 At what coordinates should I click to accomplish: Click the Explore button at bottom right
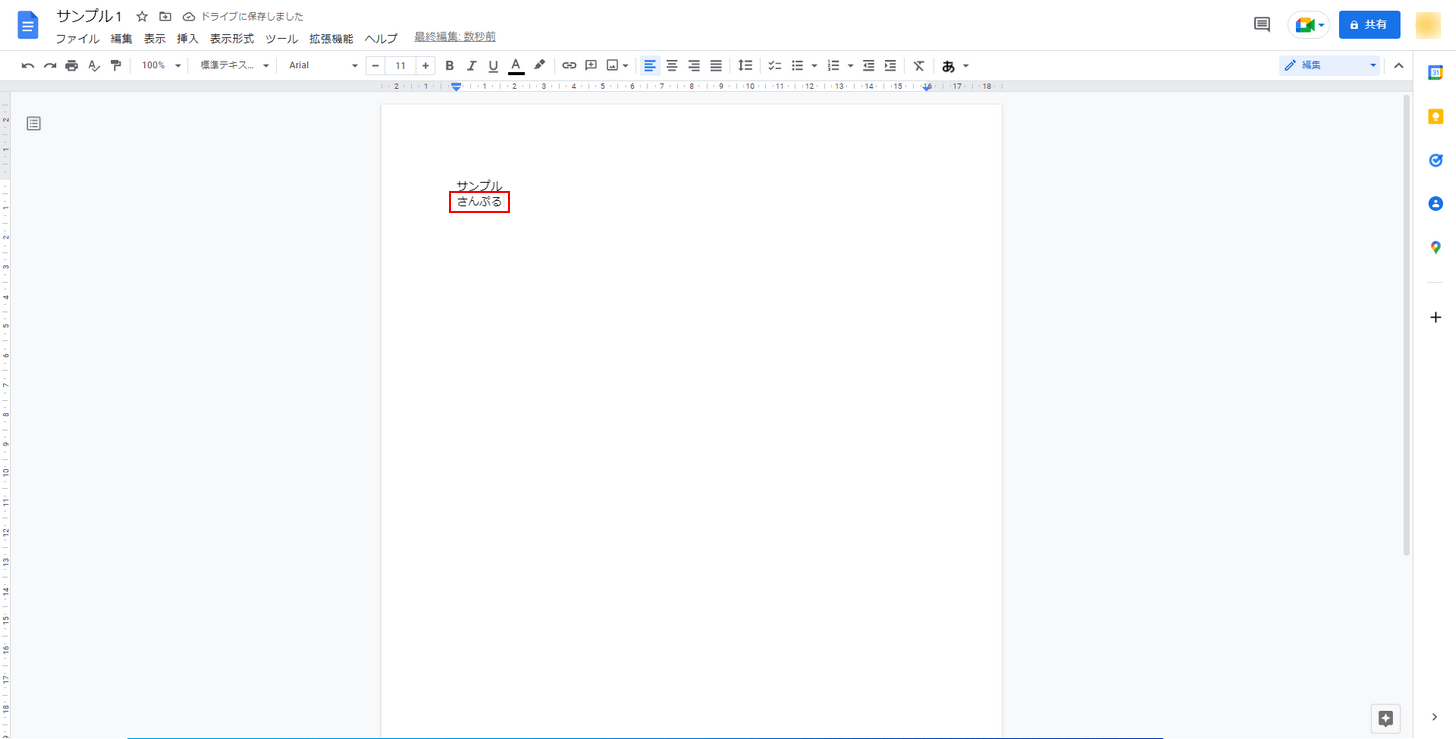click(1385, 718)
